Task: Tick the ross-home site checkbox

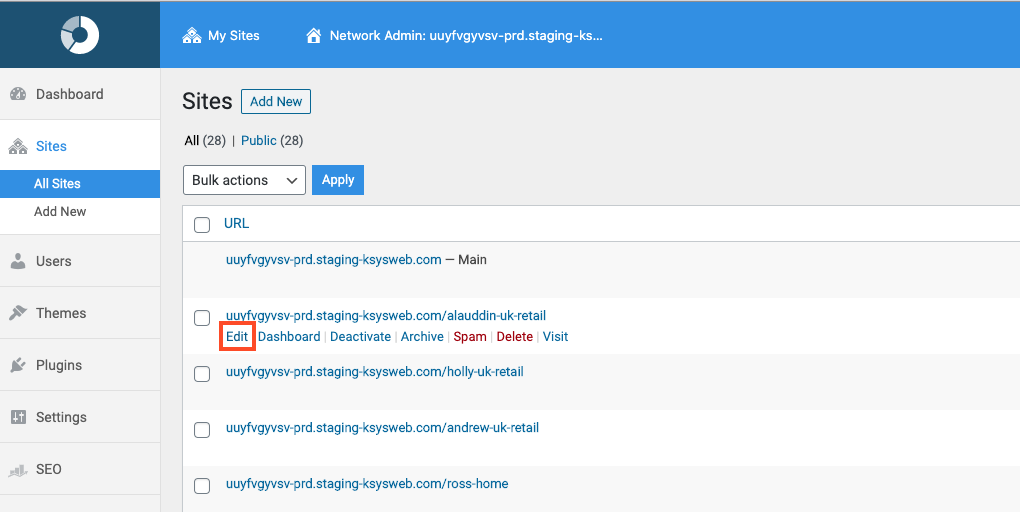Action: [202, 485]
